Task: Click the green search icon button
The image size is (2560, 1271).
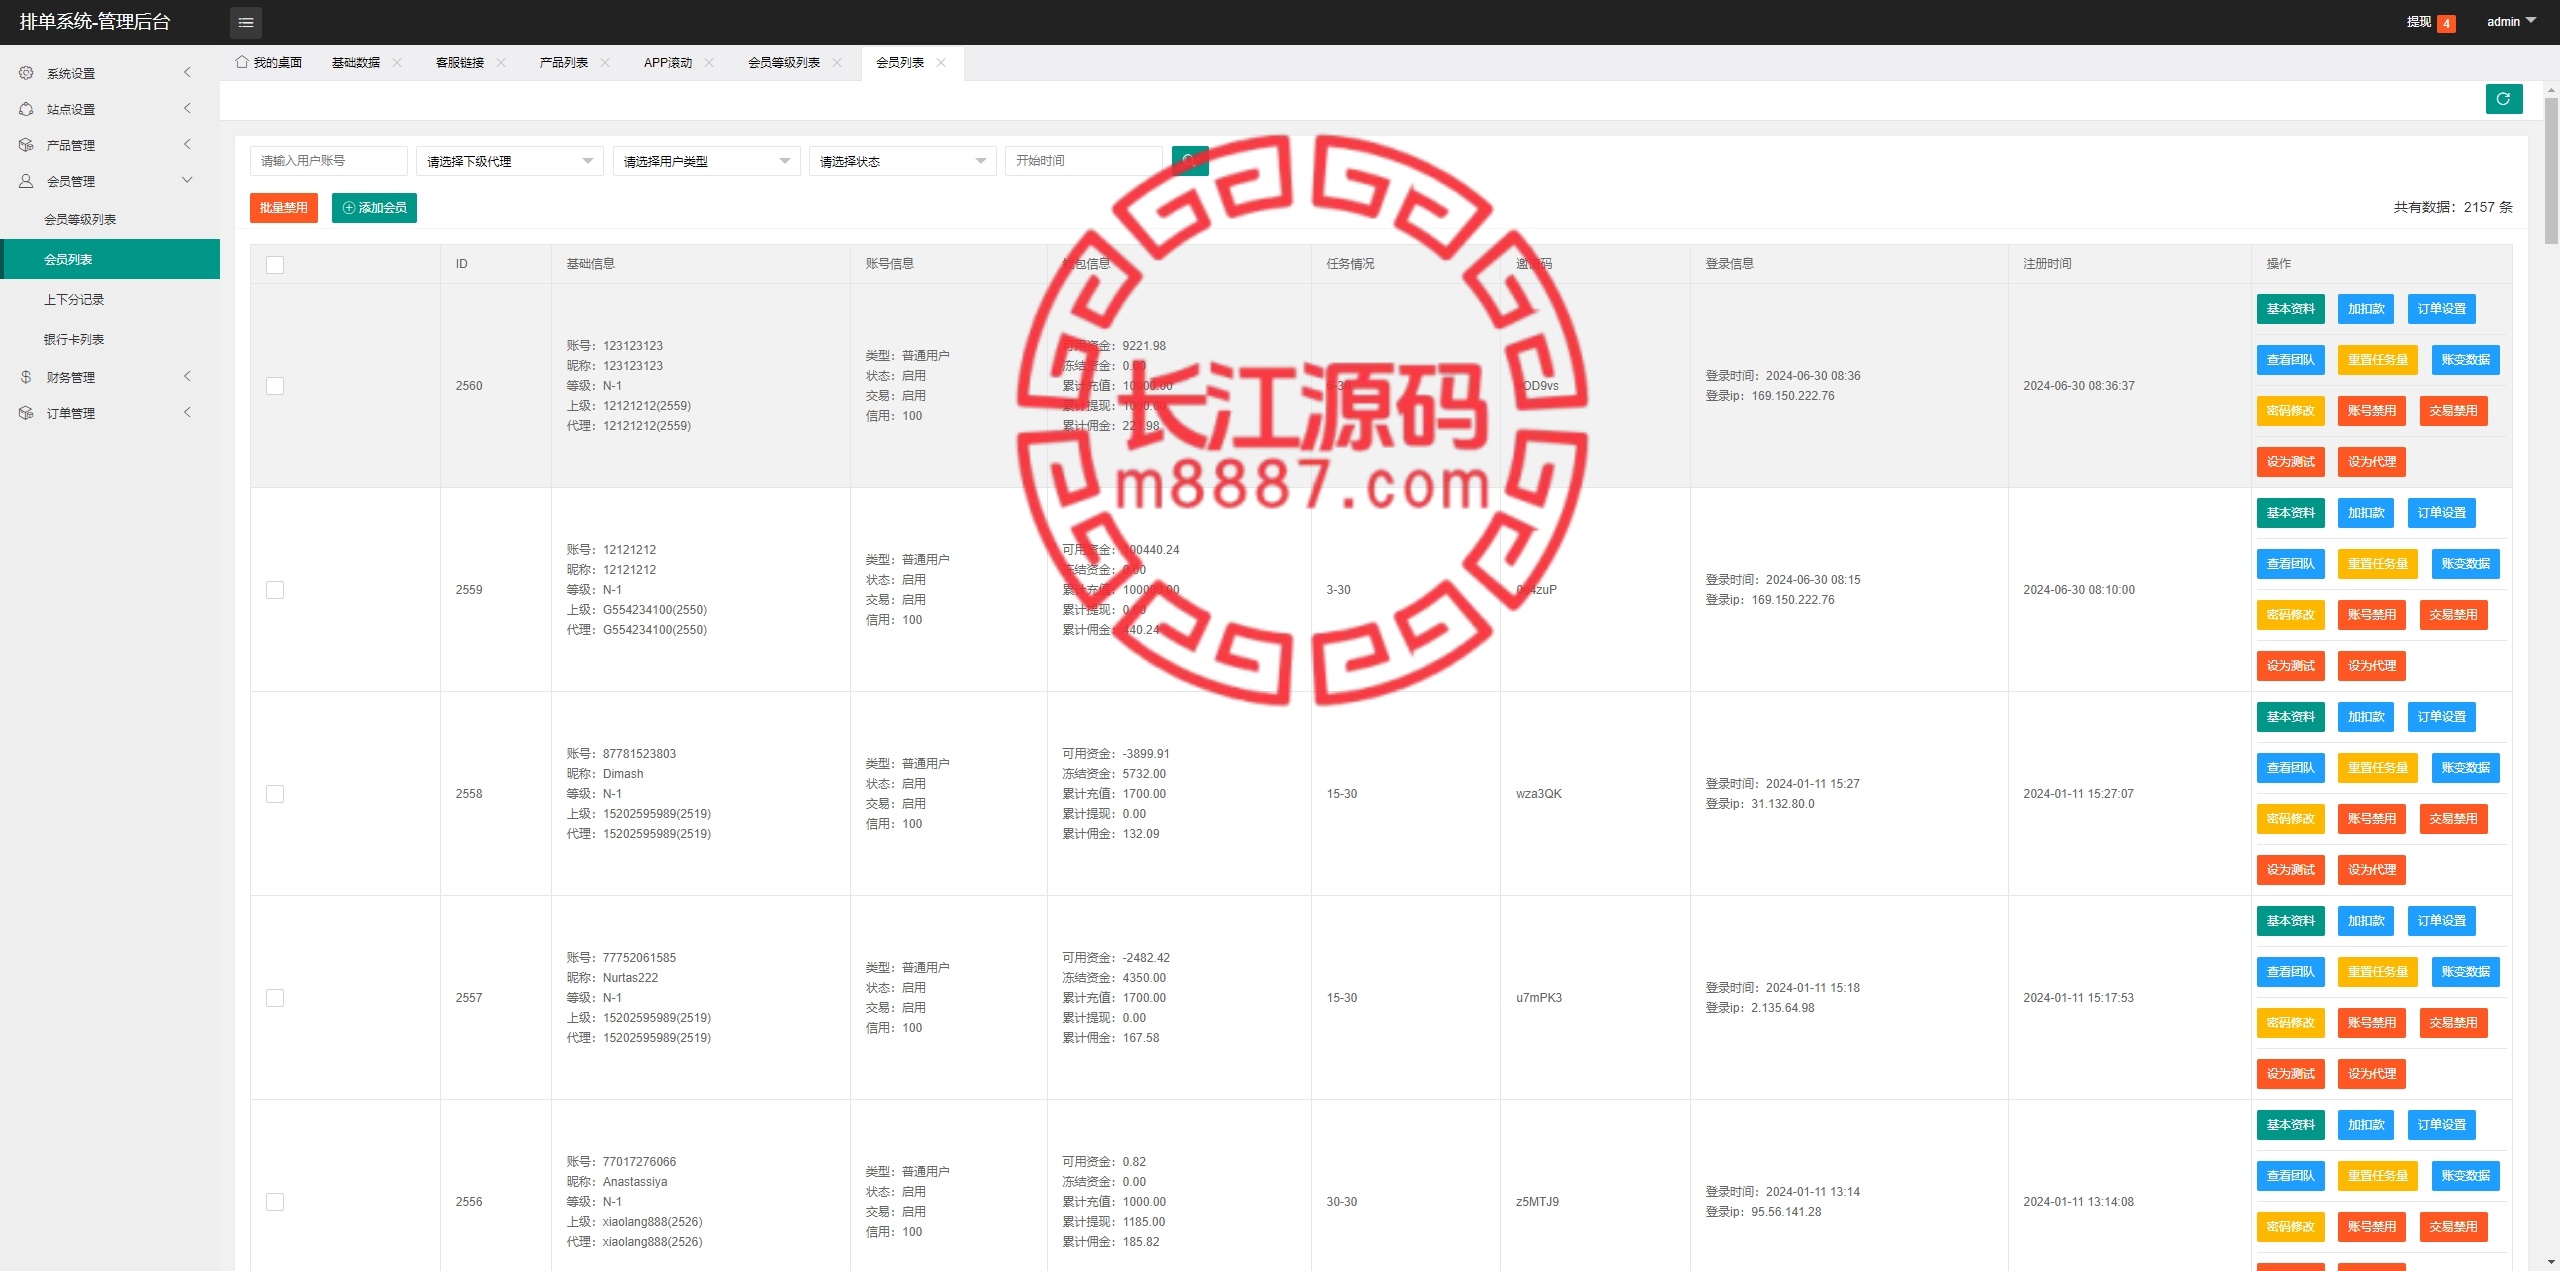Action: tap(1190, 161)
